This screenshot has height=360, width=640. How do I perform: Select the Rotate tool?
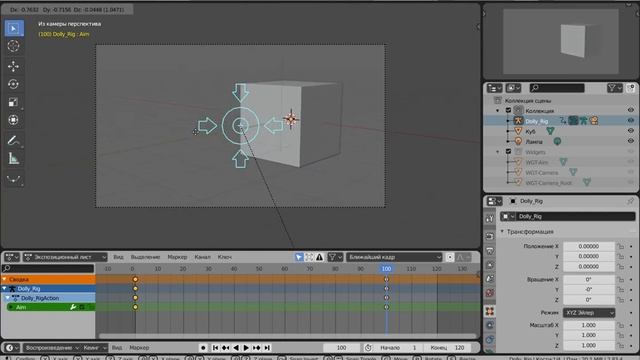point(14,84)
